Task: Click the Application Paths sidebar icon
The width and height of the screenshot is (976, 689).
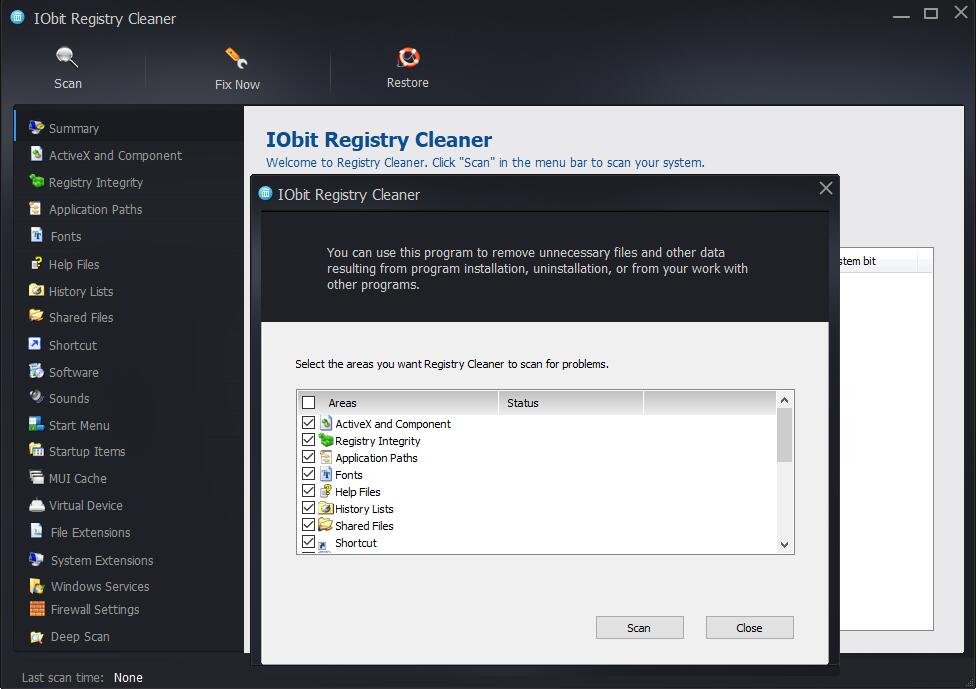Action: [35, 209]
